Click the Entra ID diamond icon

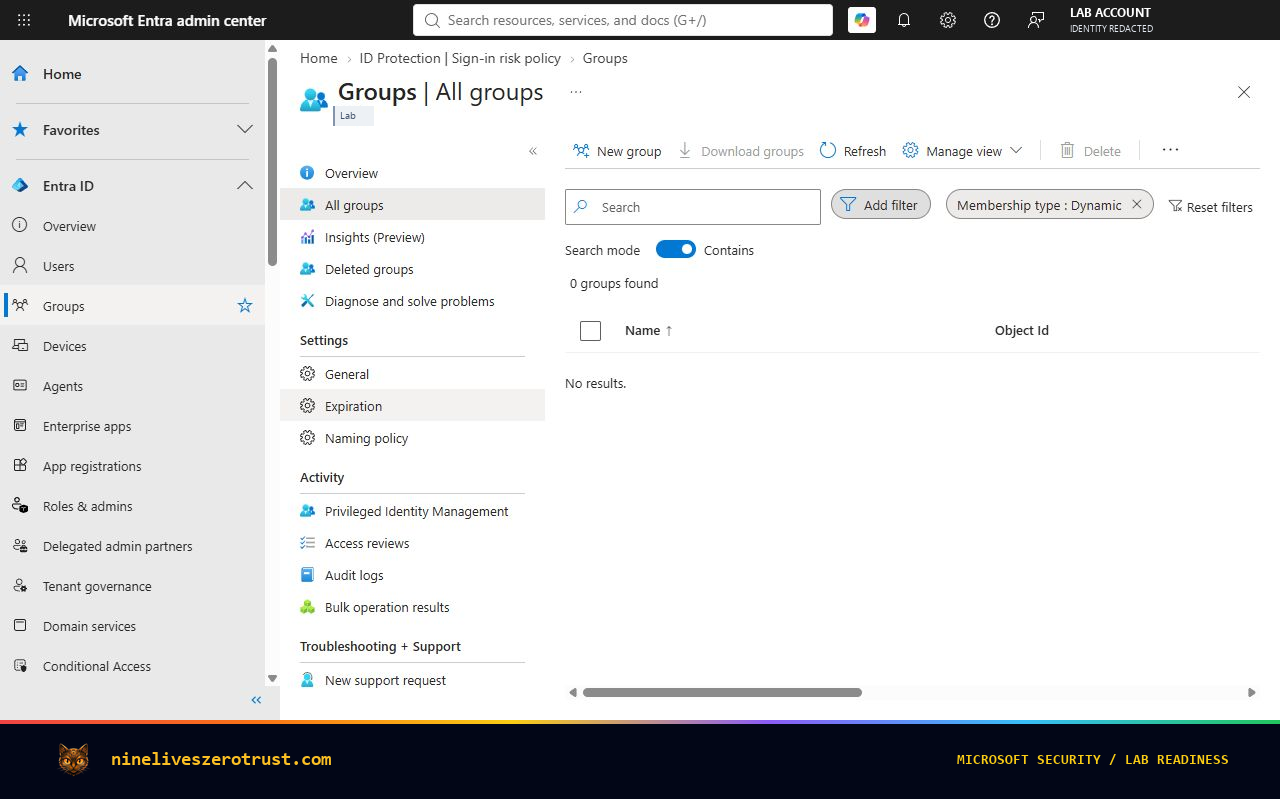click(x=20, y=186)
